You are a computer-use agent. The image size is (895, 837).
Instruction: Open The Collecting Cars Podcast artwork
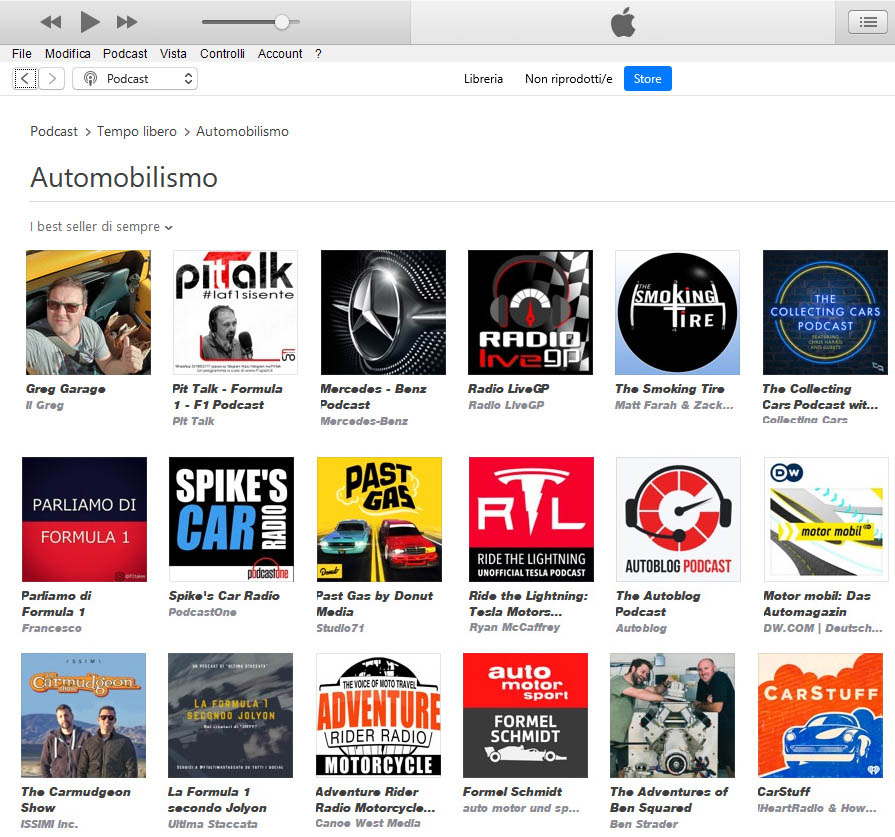coord(825,312)
